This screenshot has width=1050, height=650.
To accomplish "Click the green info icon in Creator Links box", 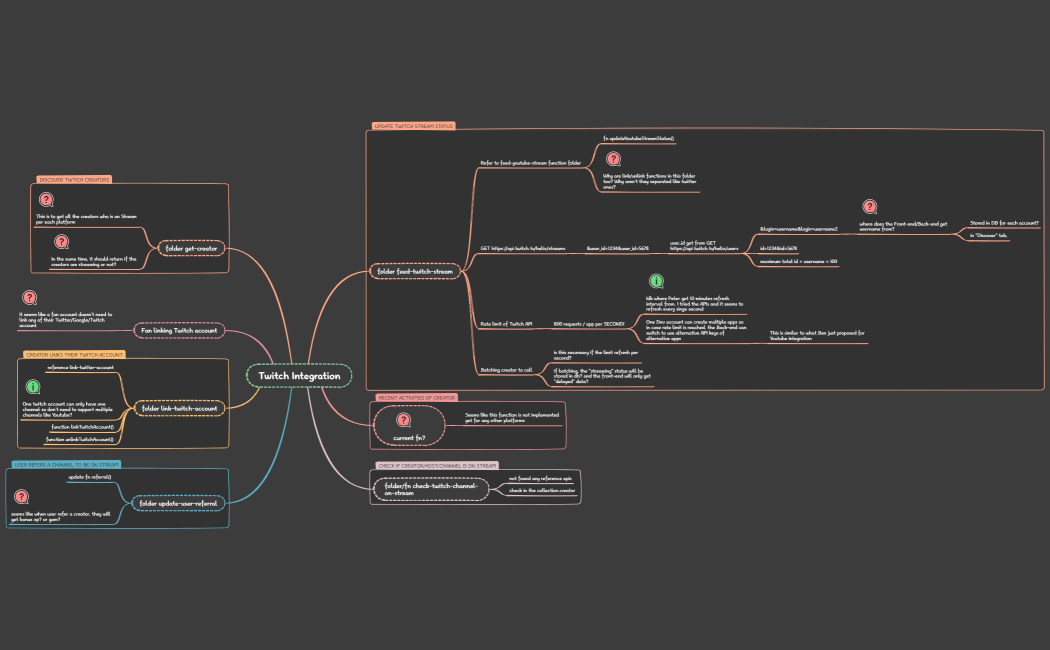I will pyautogui.click(x=32, y=387).
